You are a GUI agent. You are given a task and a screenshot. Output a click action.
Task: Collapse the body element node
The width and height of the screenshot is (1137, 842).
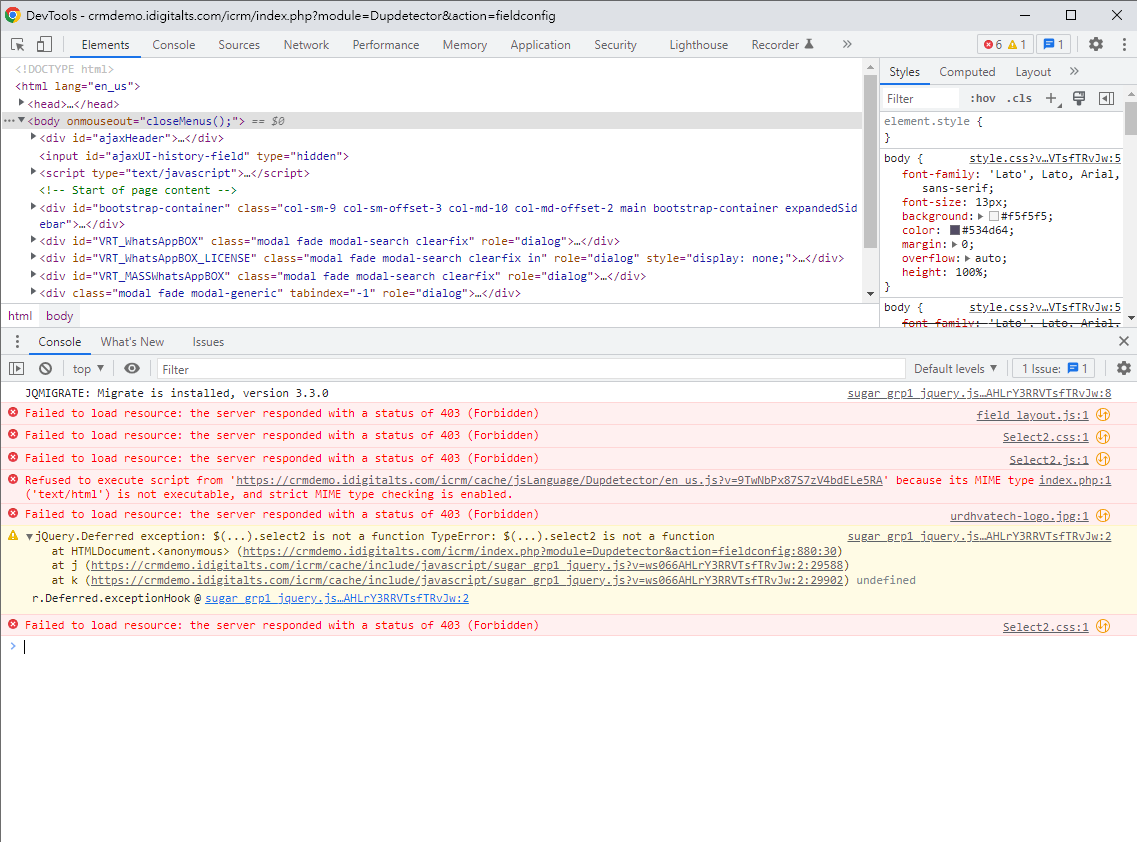tap(21, 120)
